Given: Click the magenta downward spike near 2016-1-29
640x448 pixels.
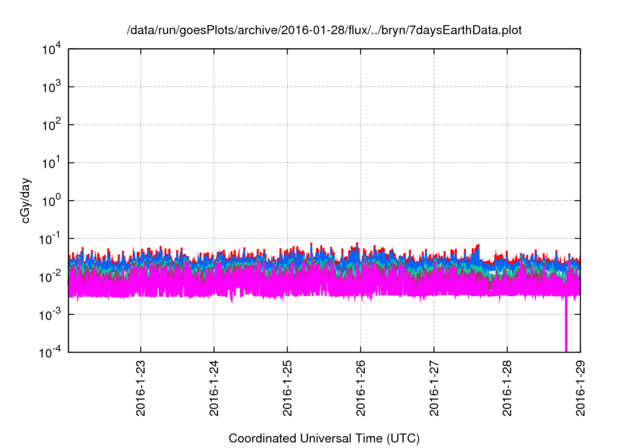Looking at the screenshot, I should click(x=566, y=324).
